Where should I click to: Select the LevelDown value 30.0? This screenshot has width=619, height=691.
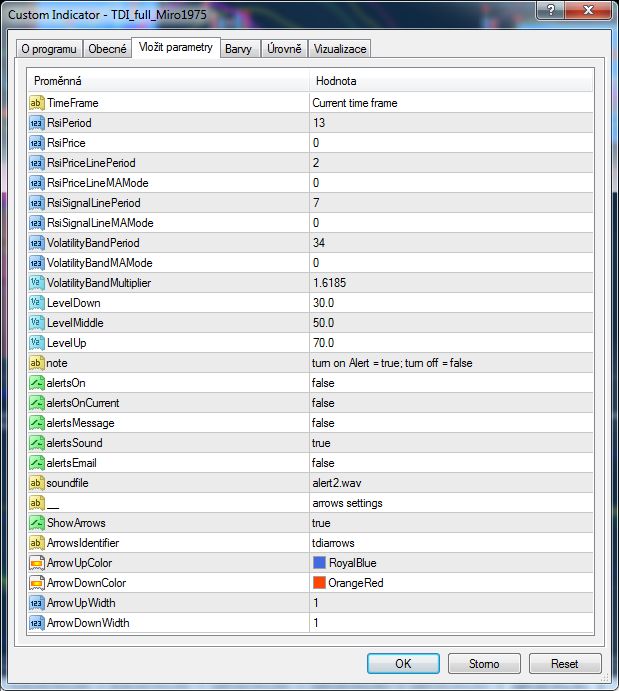tap(323, 303)
